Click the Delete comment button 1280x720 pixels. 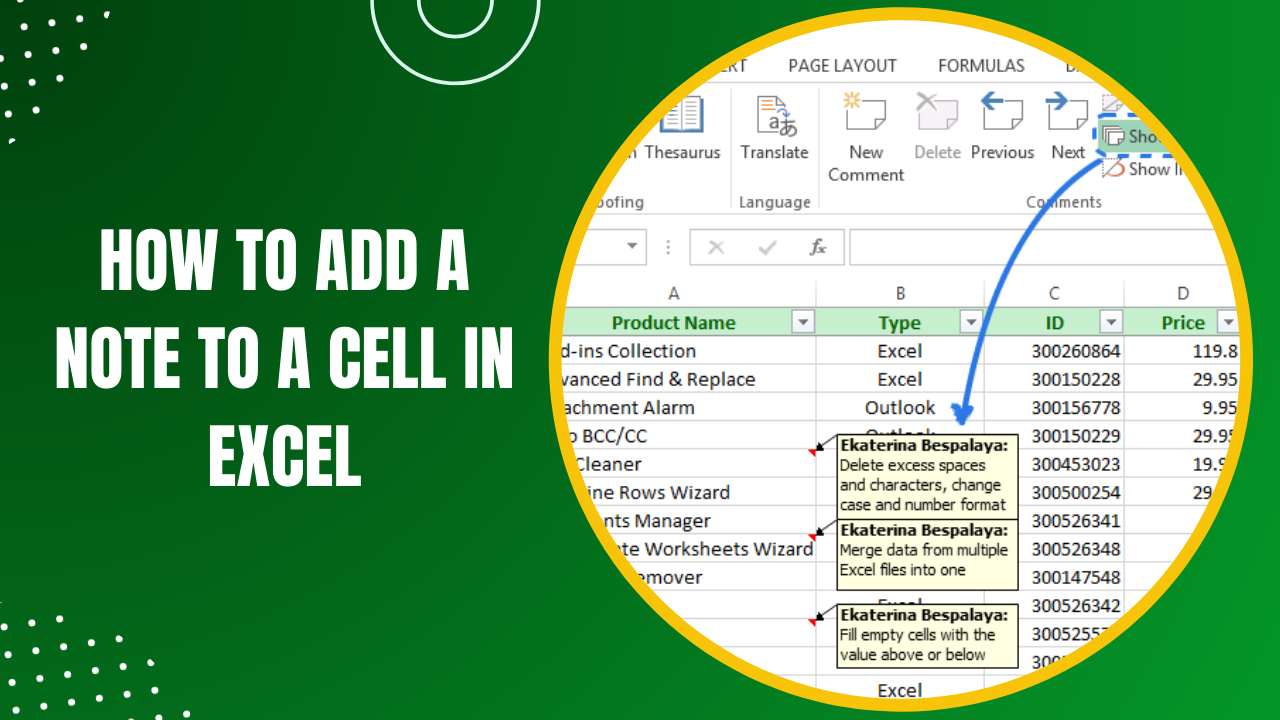[937, 128]
